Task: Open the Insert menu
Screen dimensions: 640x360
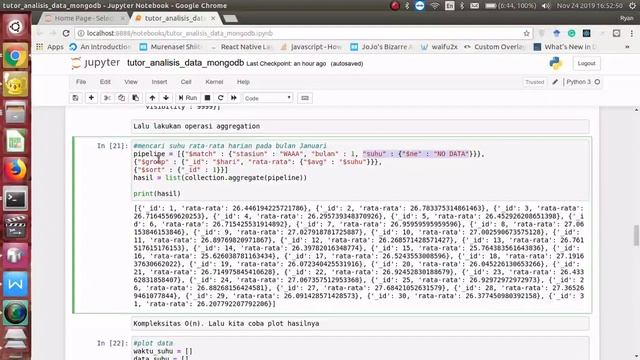Action: [x=159, y=82]
